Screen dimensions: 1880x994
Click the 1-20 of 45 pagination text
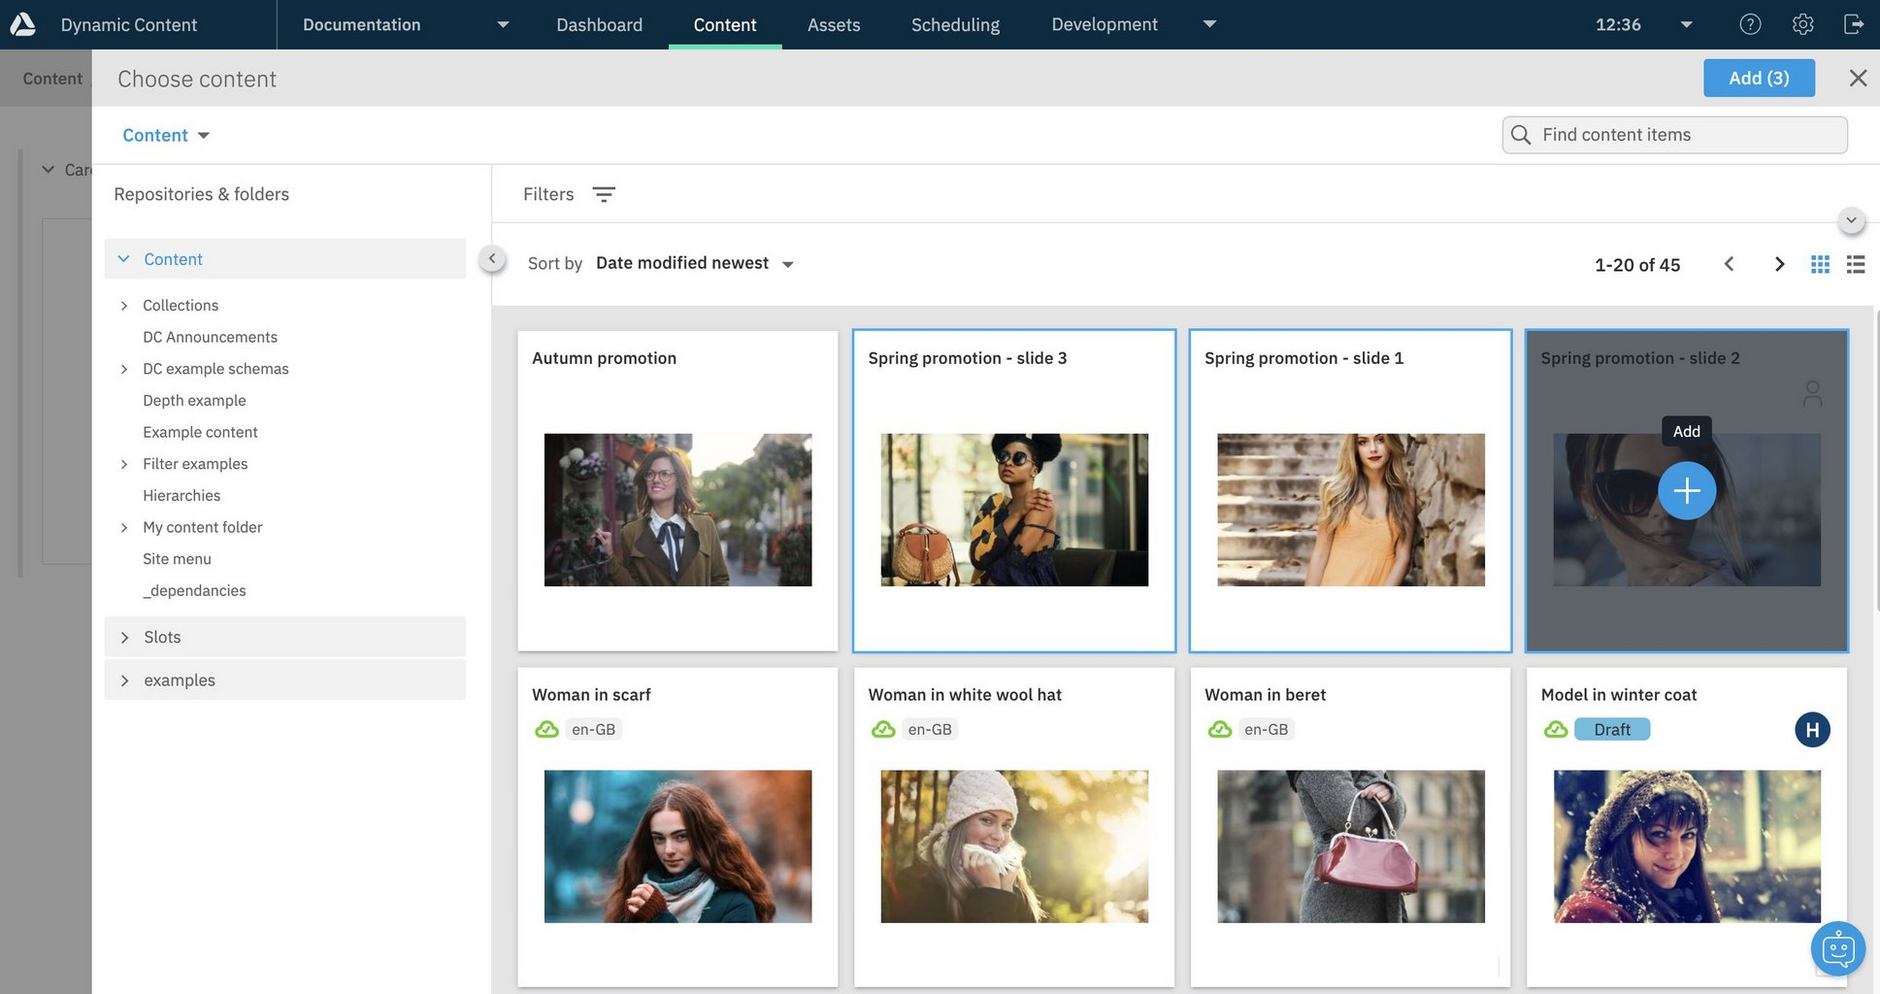(x=1637, y=265)
